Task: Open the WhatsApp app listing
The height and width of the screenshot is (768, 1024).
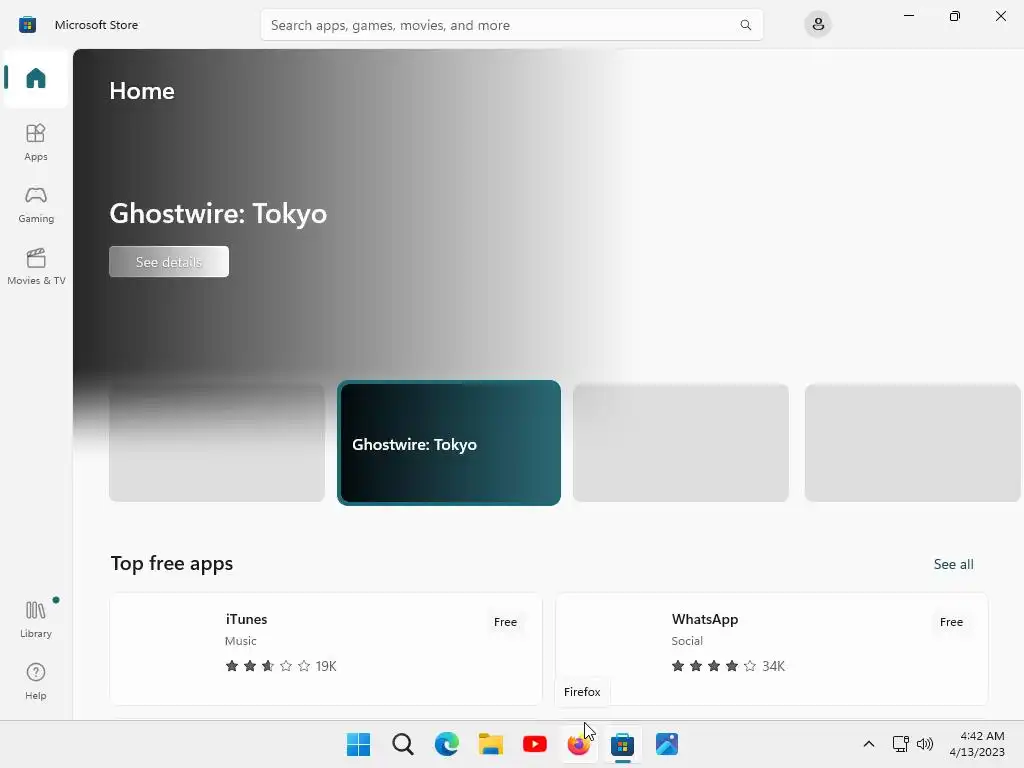Action: click(771, 649)
